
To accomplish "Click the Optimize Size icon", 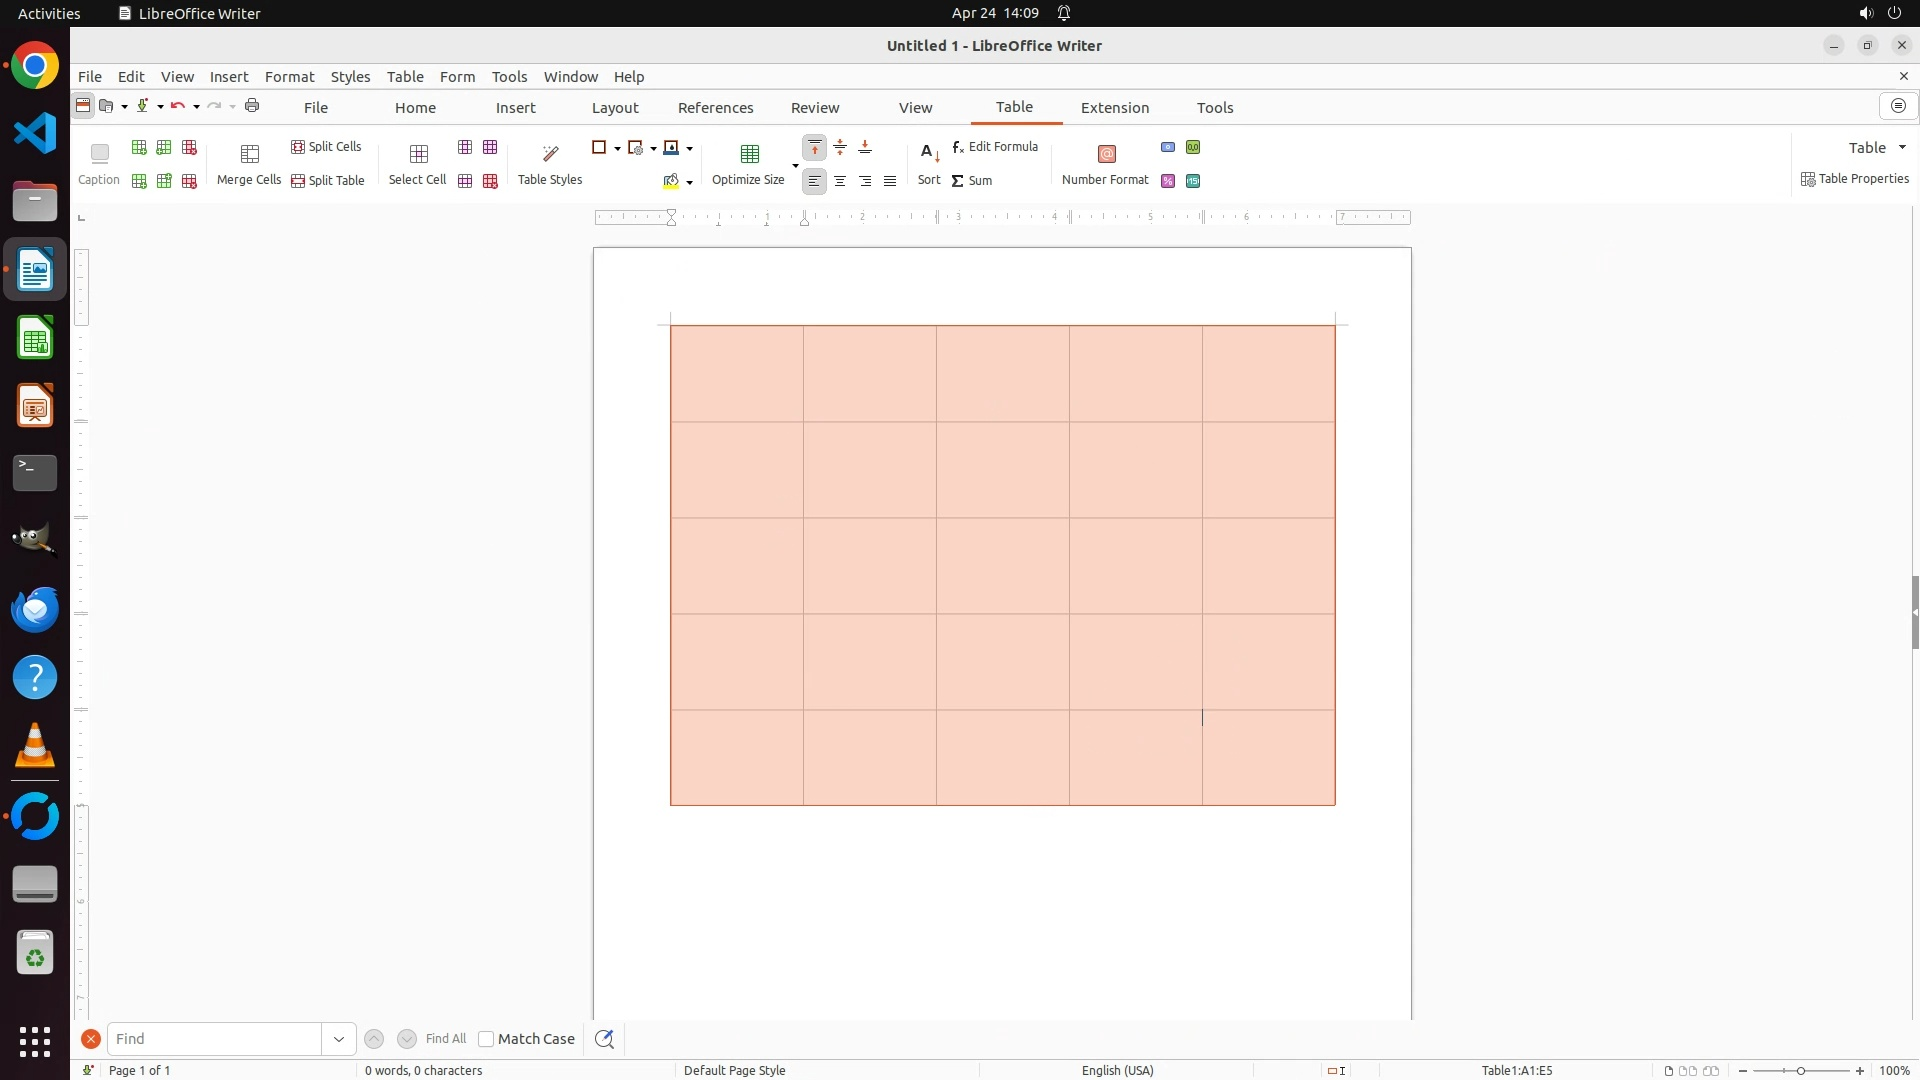I will click(749, 153).
